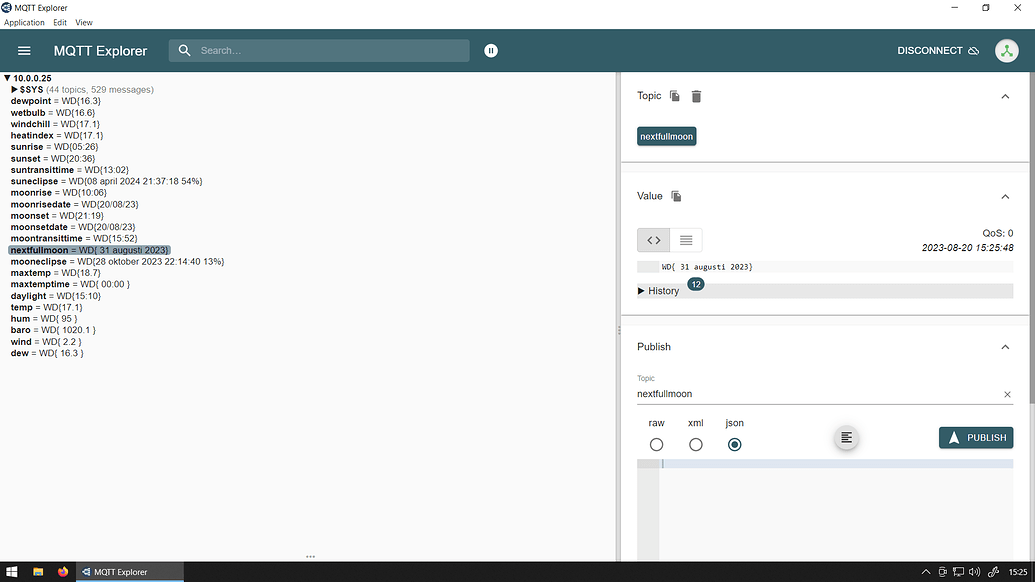Open the Application menu
This screenshot has width=1035, height=582.
coord(24,22)
